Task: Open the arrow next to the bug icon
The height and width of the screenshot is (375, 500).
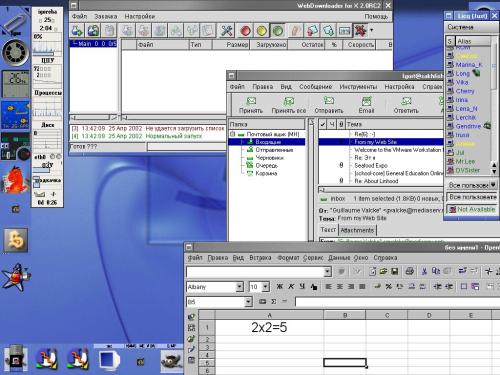Action: (x=372, y=30)
